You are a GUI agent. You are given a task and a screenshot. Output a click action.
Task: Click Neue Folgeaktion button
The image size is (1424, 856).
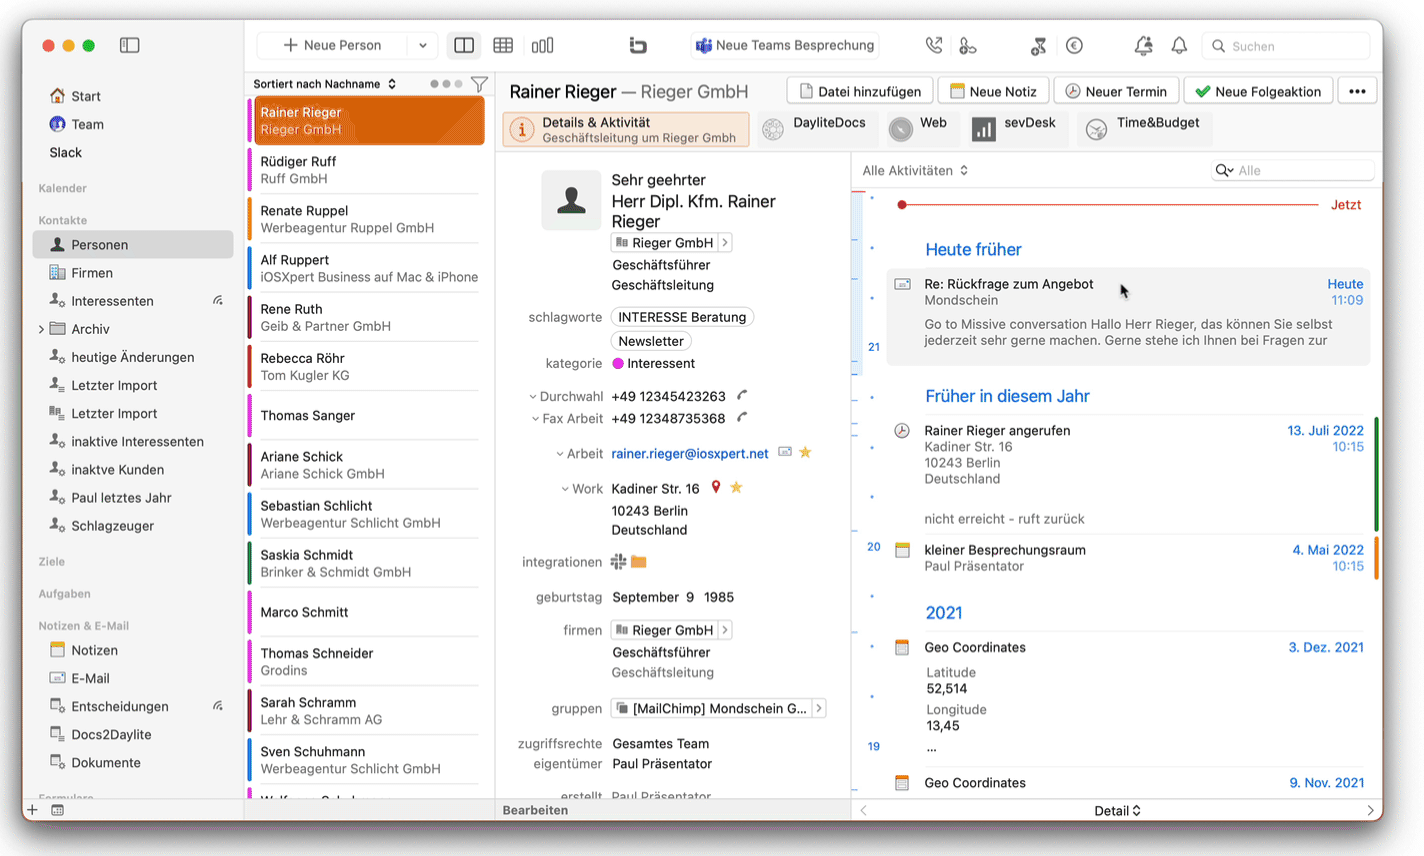tap(1258, 91)
